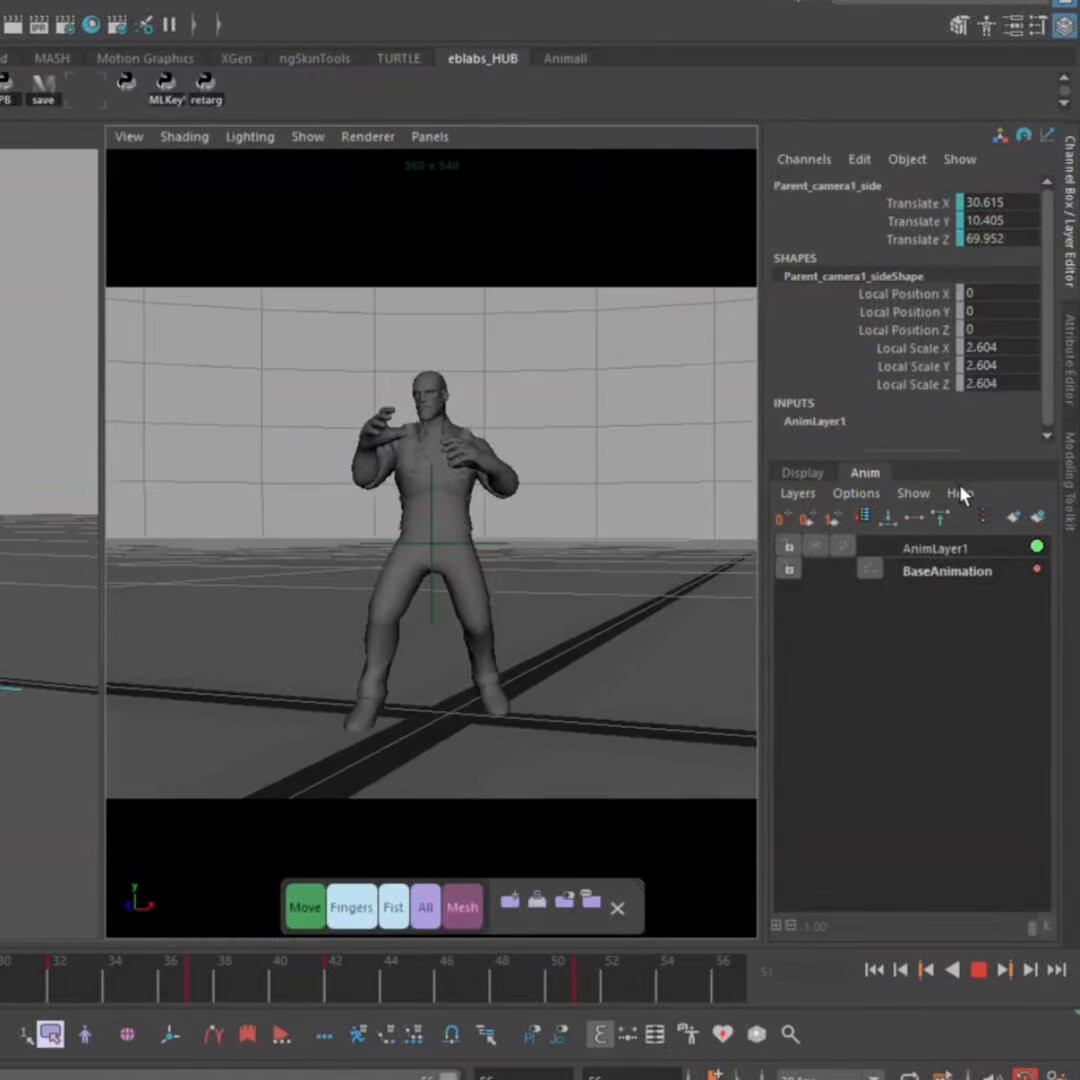The height and width of the screenshot is (1080, 1080).
Task: Switch to the Display layer tab
Action: click(802, 473)
